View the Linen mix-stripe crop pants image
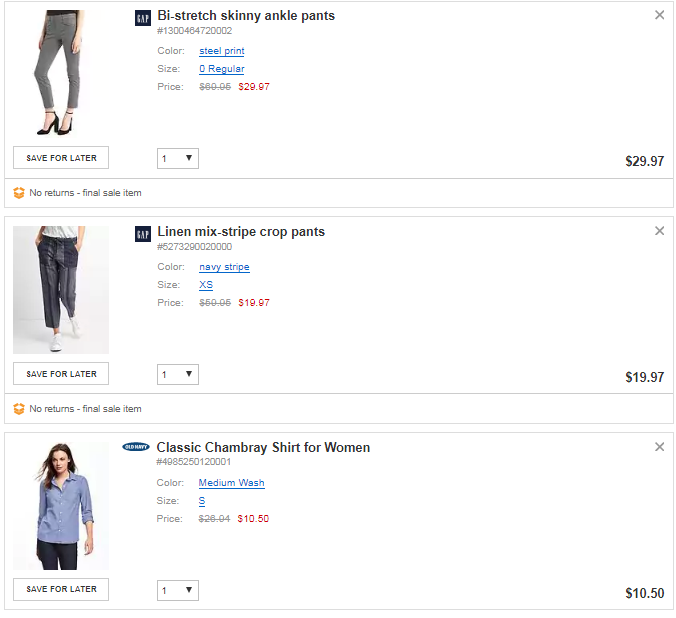676x618 pixels. tap(61, 290)
